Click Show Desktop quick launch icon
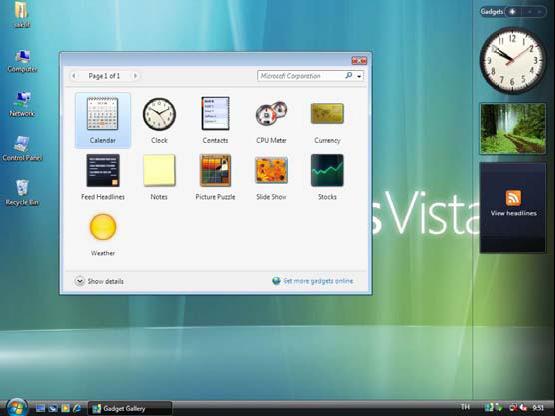Viewport: 555px width, 416px height. tap(40, 409)
